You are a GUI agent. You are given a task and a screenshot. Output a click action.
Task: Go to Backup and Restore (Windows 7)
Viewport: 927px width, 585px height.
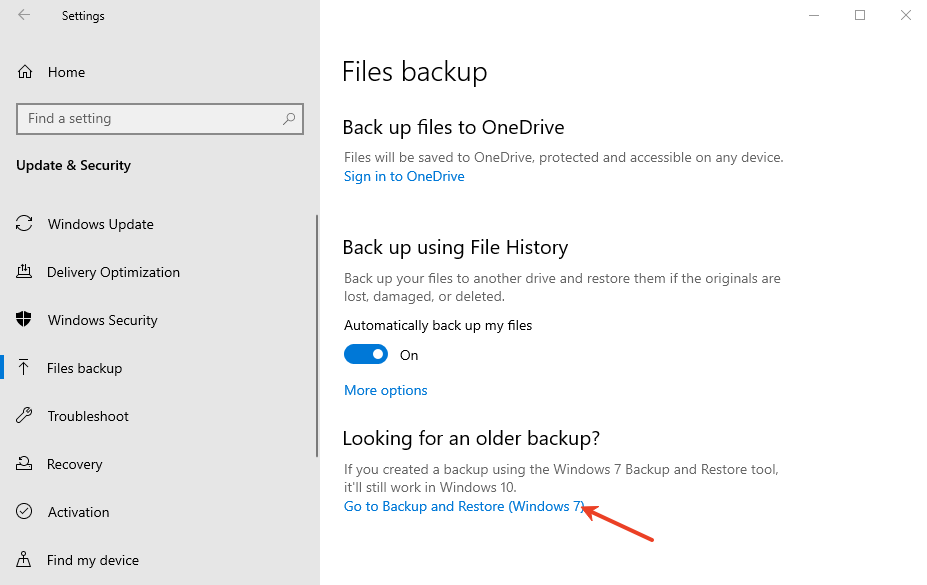tap(463, 506)
